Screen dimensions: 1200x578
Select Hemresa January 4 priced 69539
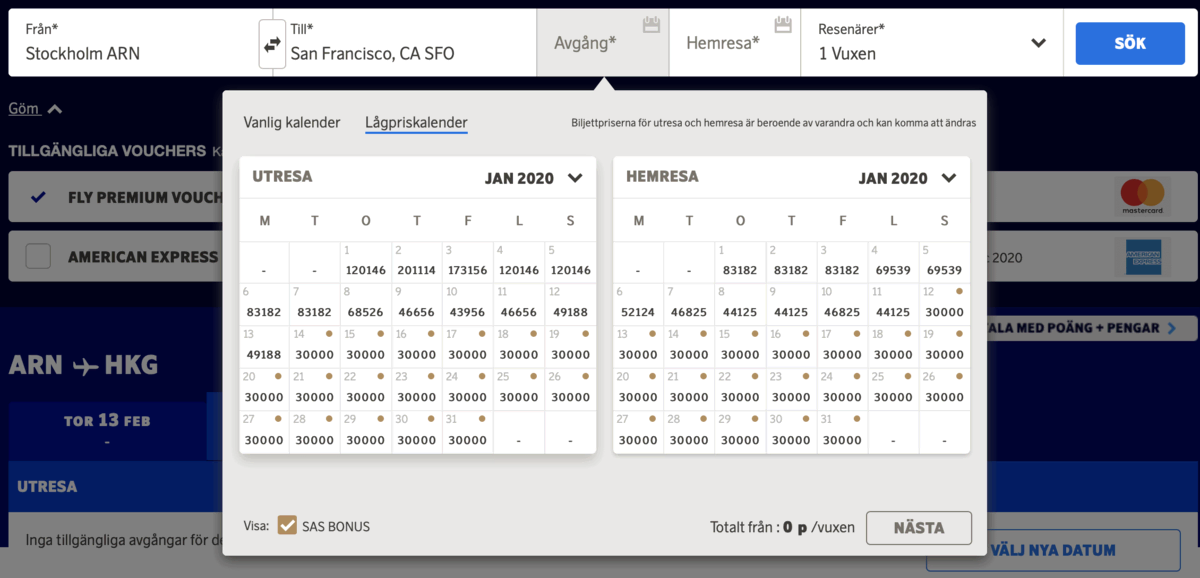tap(893, 262)
